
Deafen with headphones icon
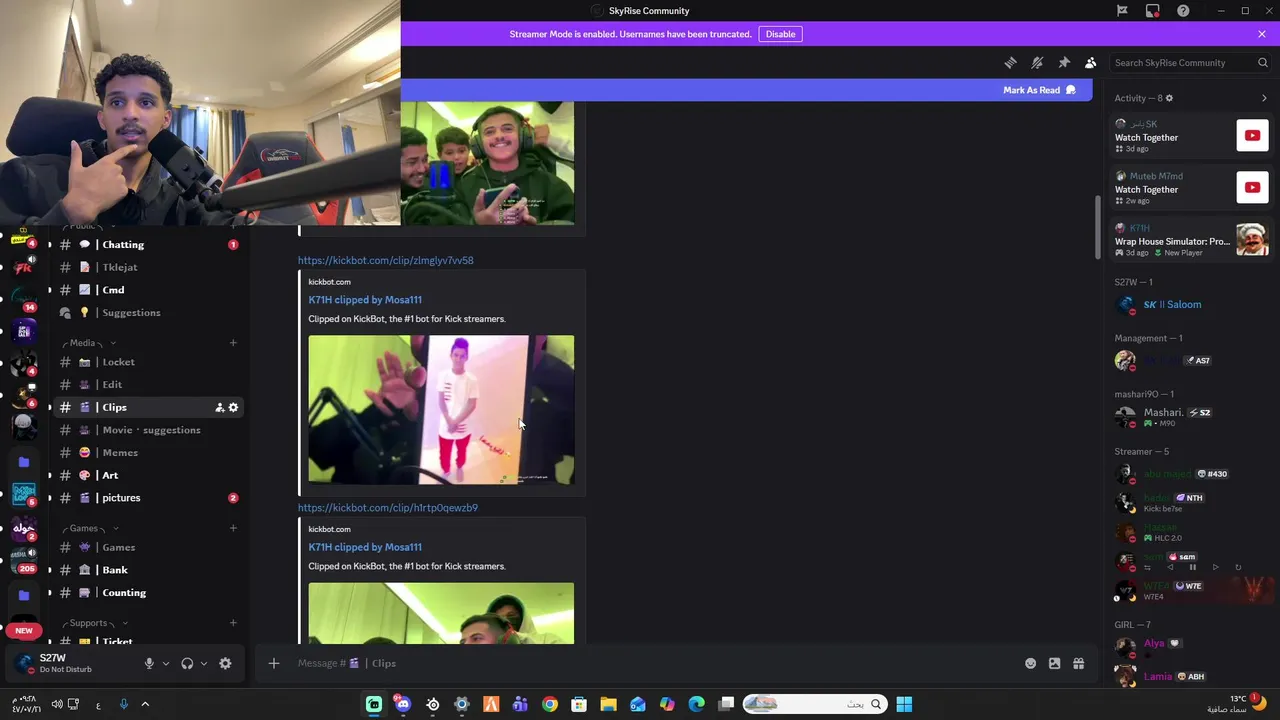187,663
